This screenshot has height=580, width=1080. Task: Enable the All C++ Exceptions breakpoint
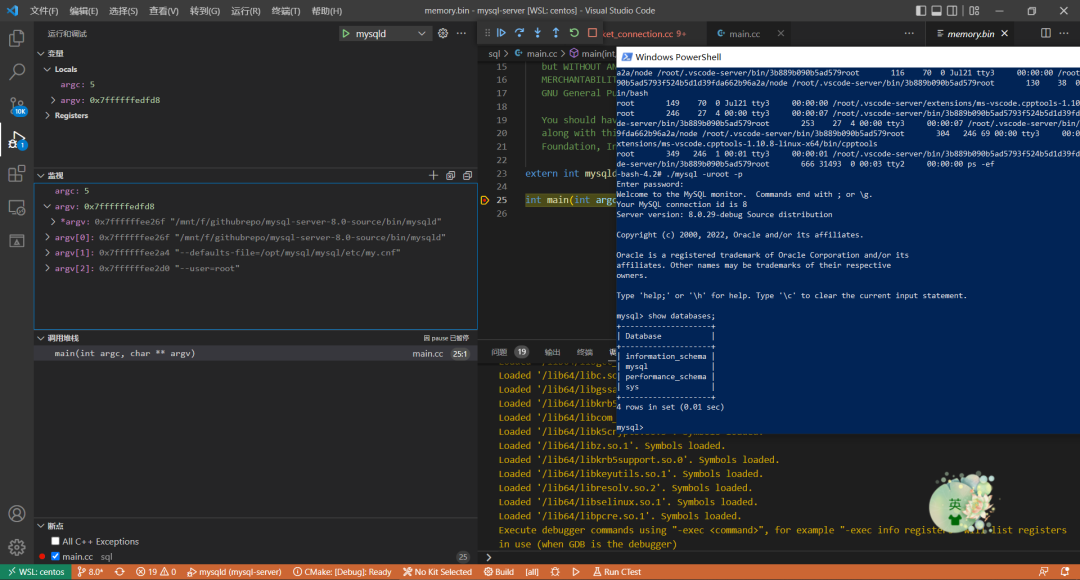[x=56, y=541]
